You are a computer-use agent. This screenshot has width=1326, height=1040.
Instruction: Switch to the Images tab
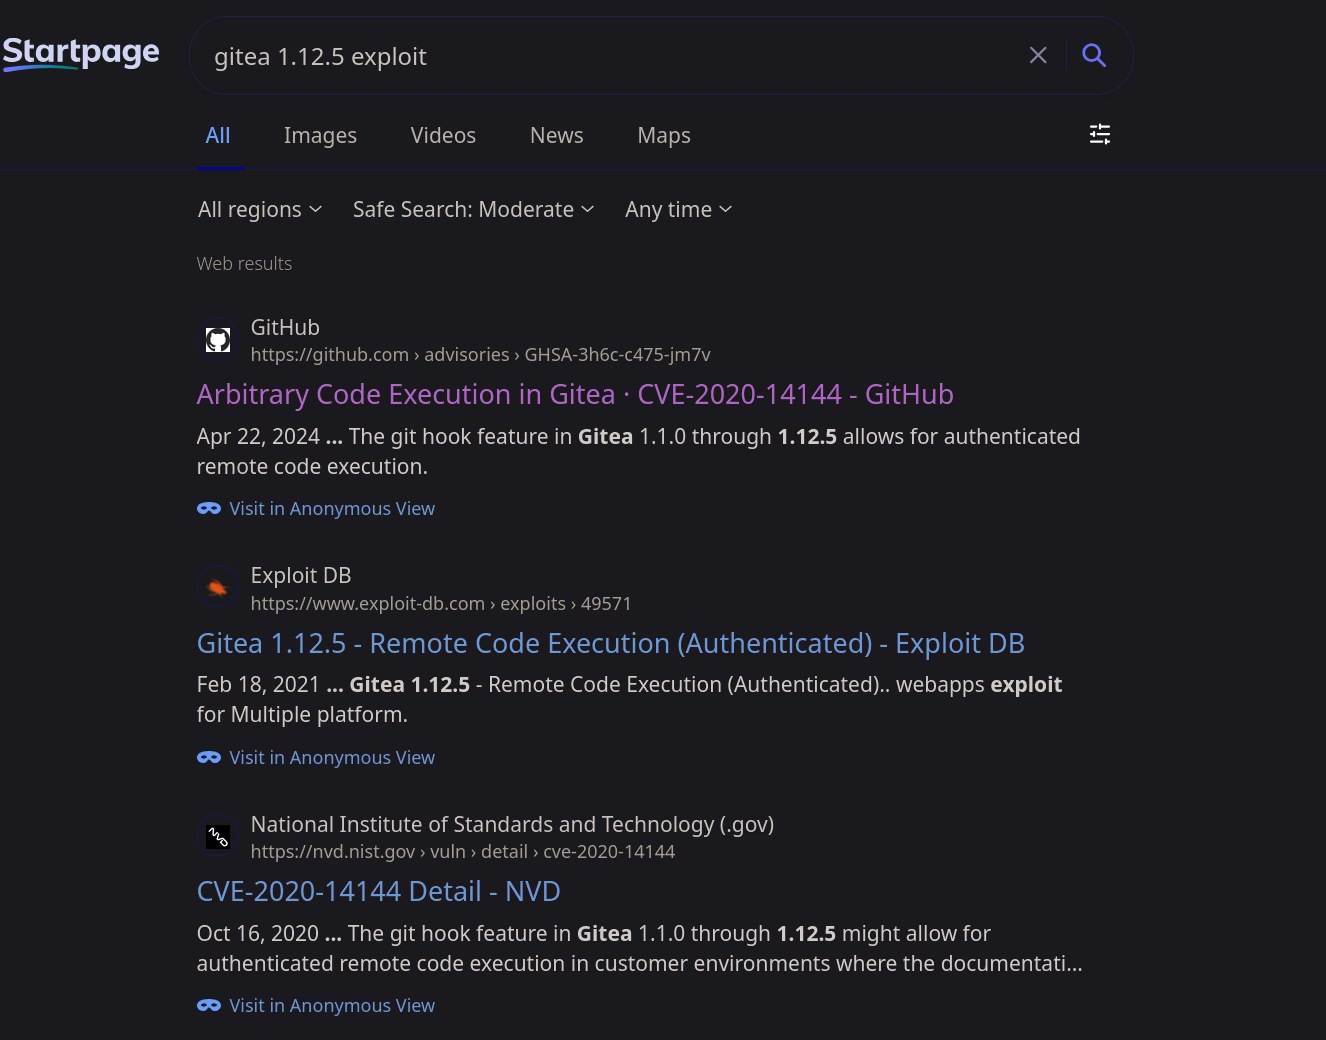(x=320, y=135)
